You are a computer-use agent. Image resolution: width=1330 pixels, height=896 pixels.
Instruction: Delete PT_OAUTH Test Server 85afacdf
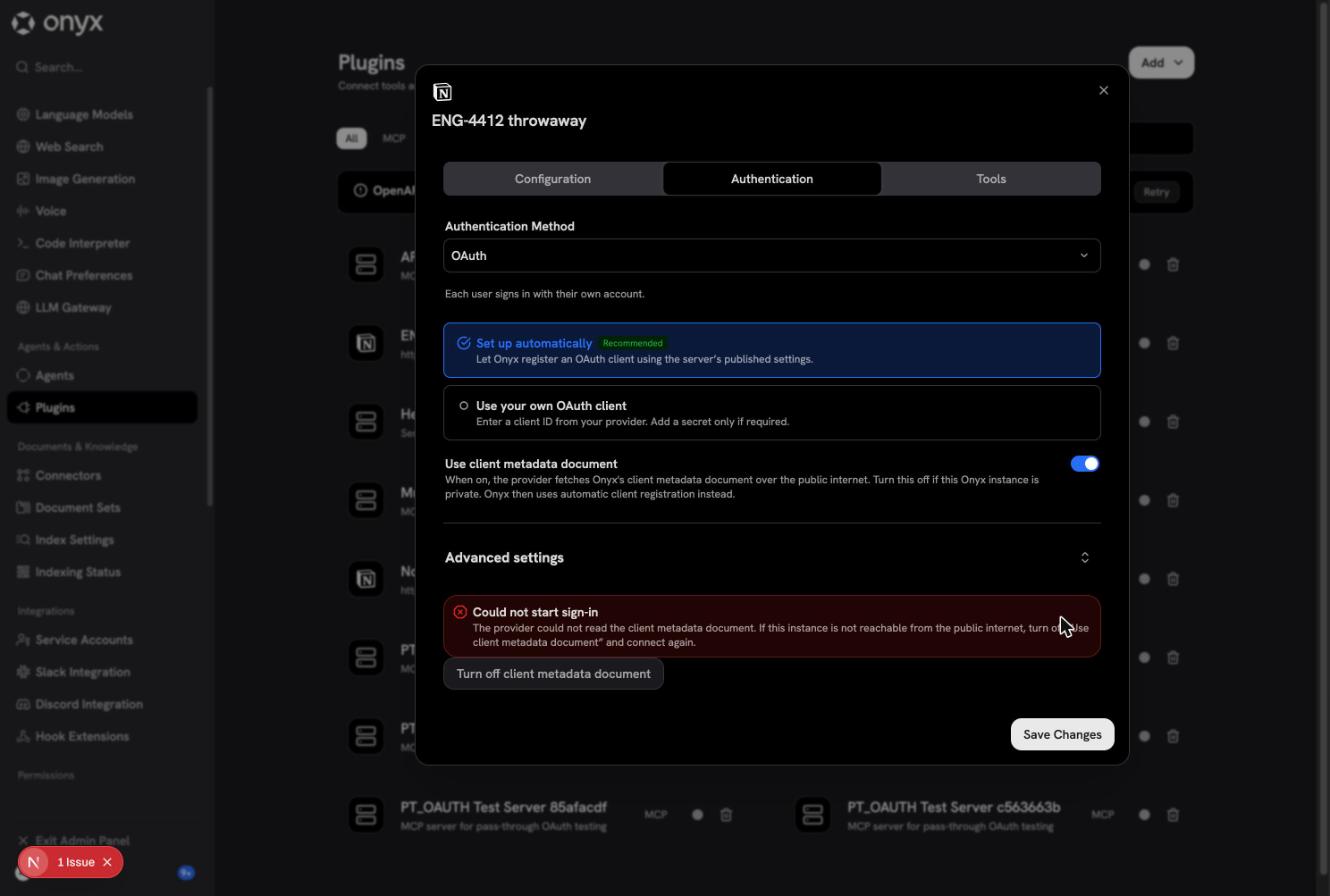726,815
